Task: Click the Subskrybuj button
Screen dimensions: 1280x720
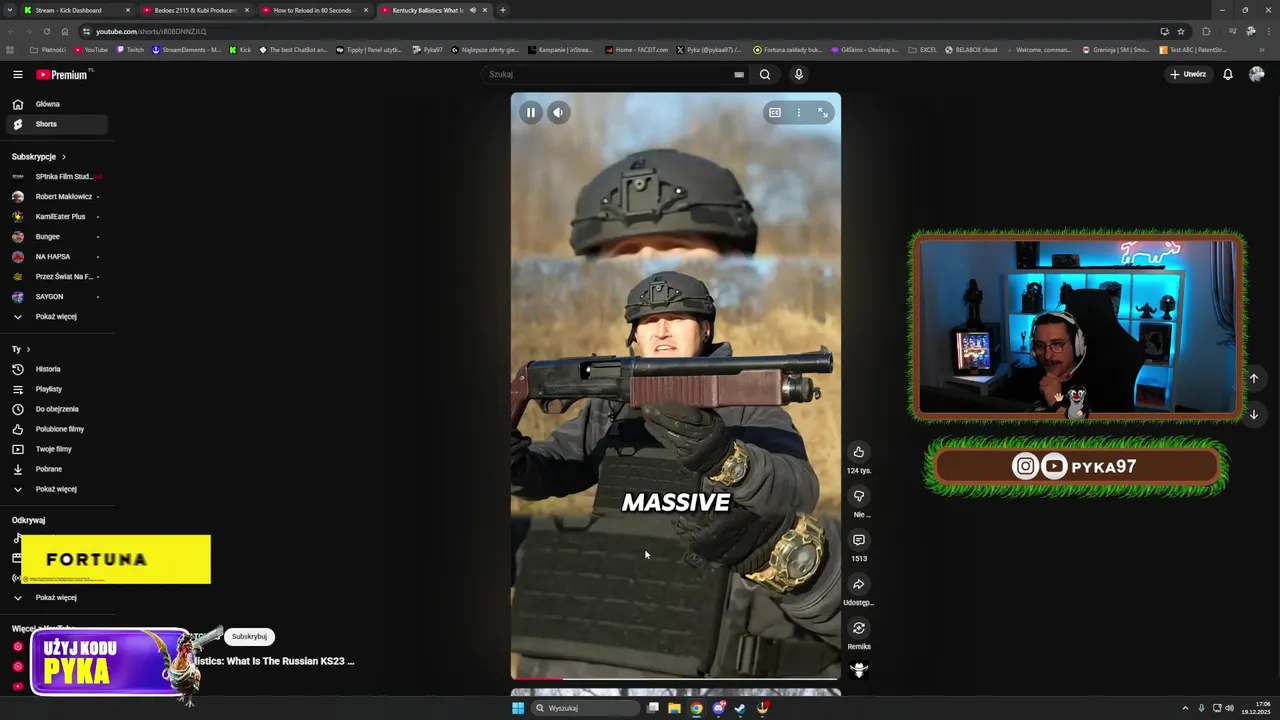Action: pos(249,637)
